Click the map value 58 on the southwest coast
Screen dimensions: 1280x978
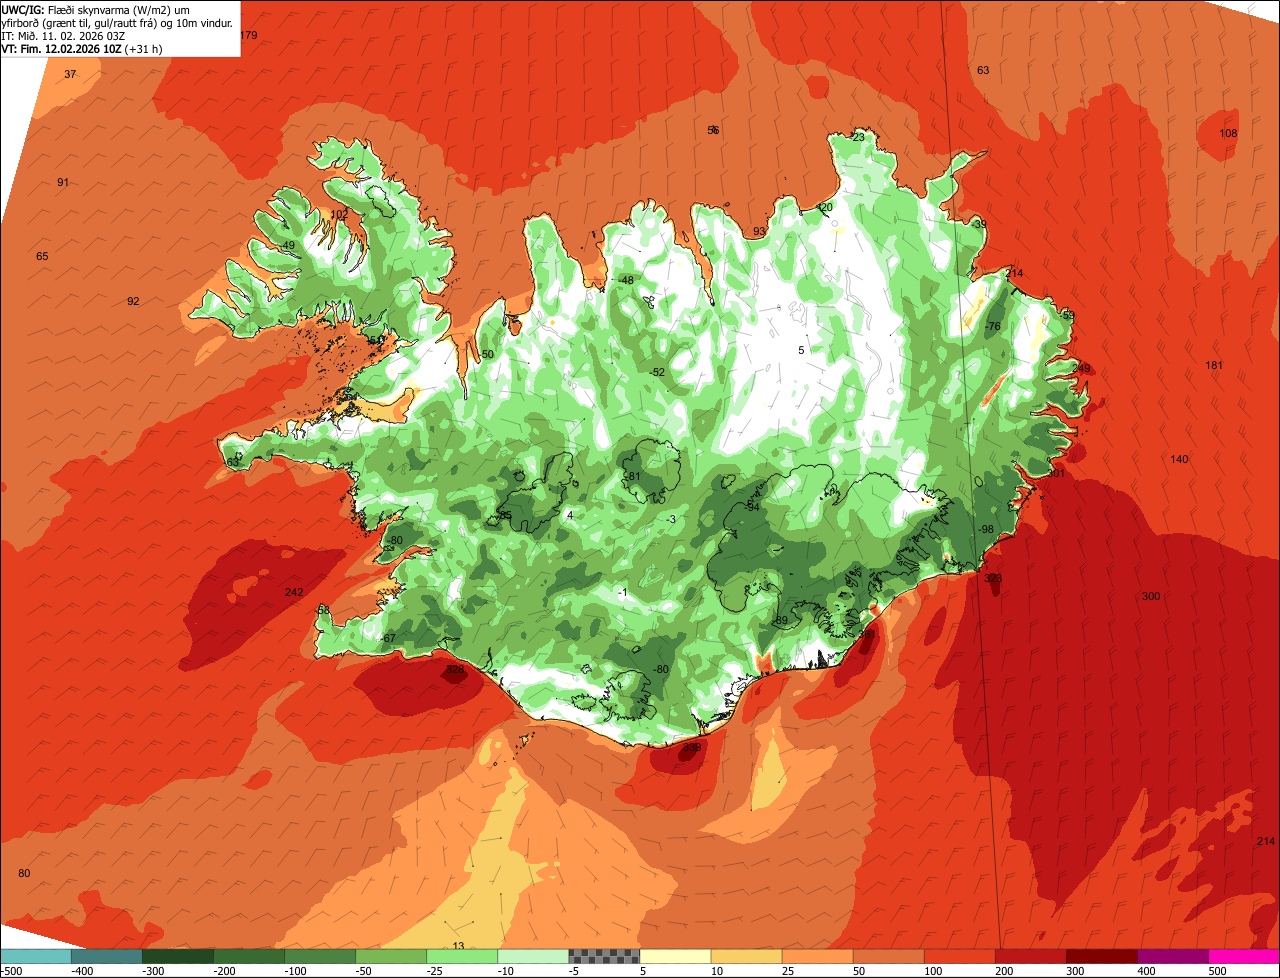(323, 609)
